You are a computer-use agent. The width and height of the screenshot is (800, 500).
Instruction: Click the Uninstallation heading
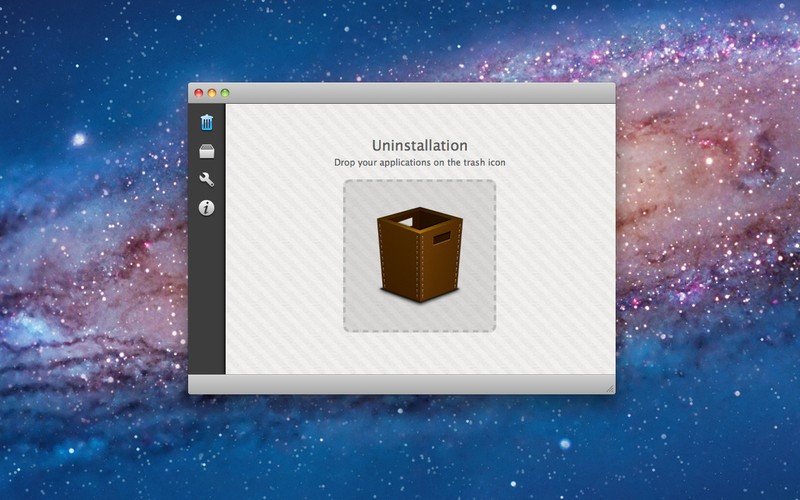click(x=419, y=145)
